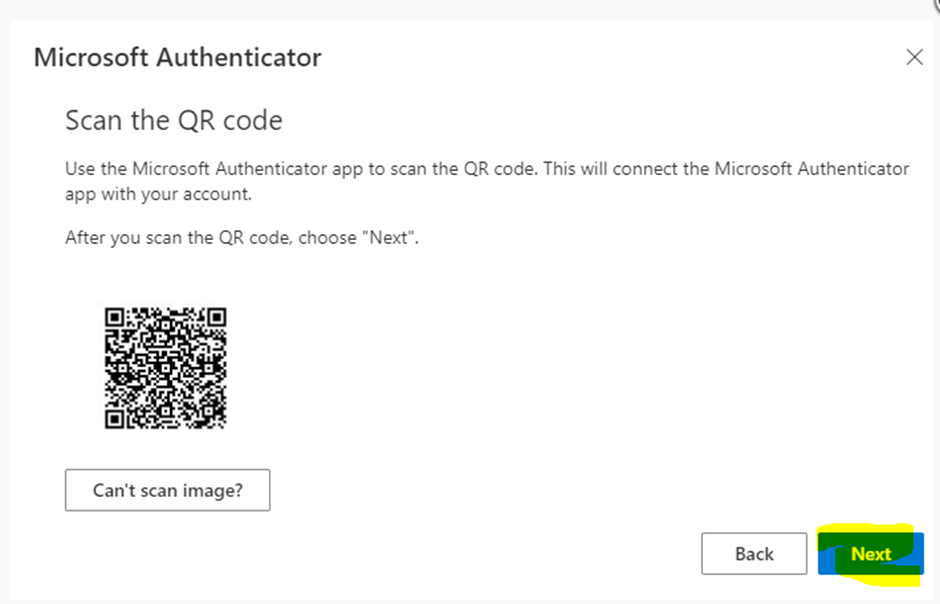
Task: Open the "Can't scan image?" option
Action: pyautogui.click(x=168, y=491)
